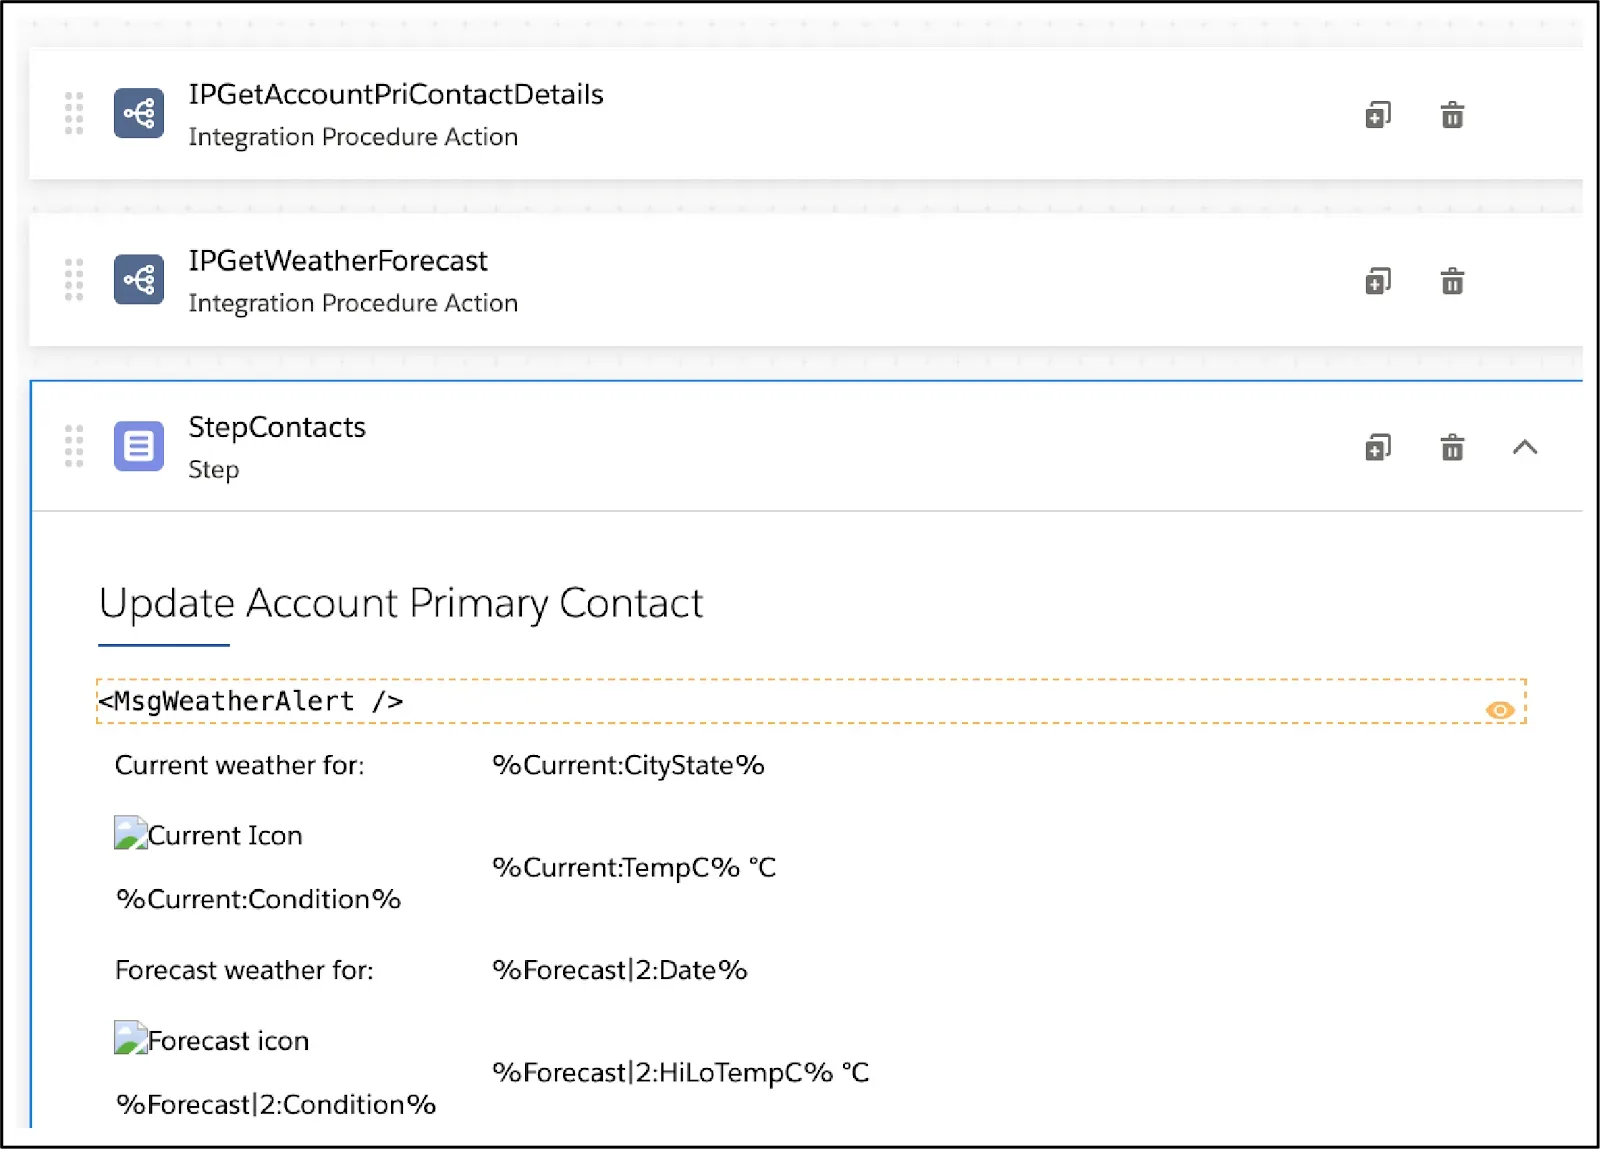
Task: Clone the IPGetWeatherForecast element
Action: (1378, 281)
